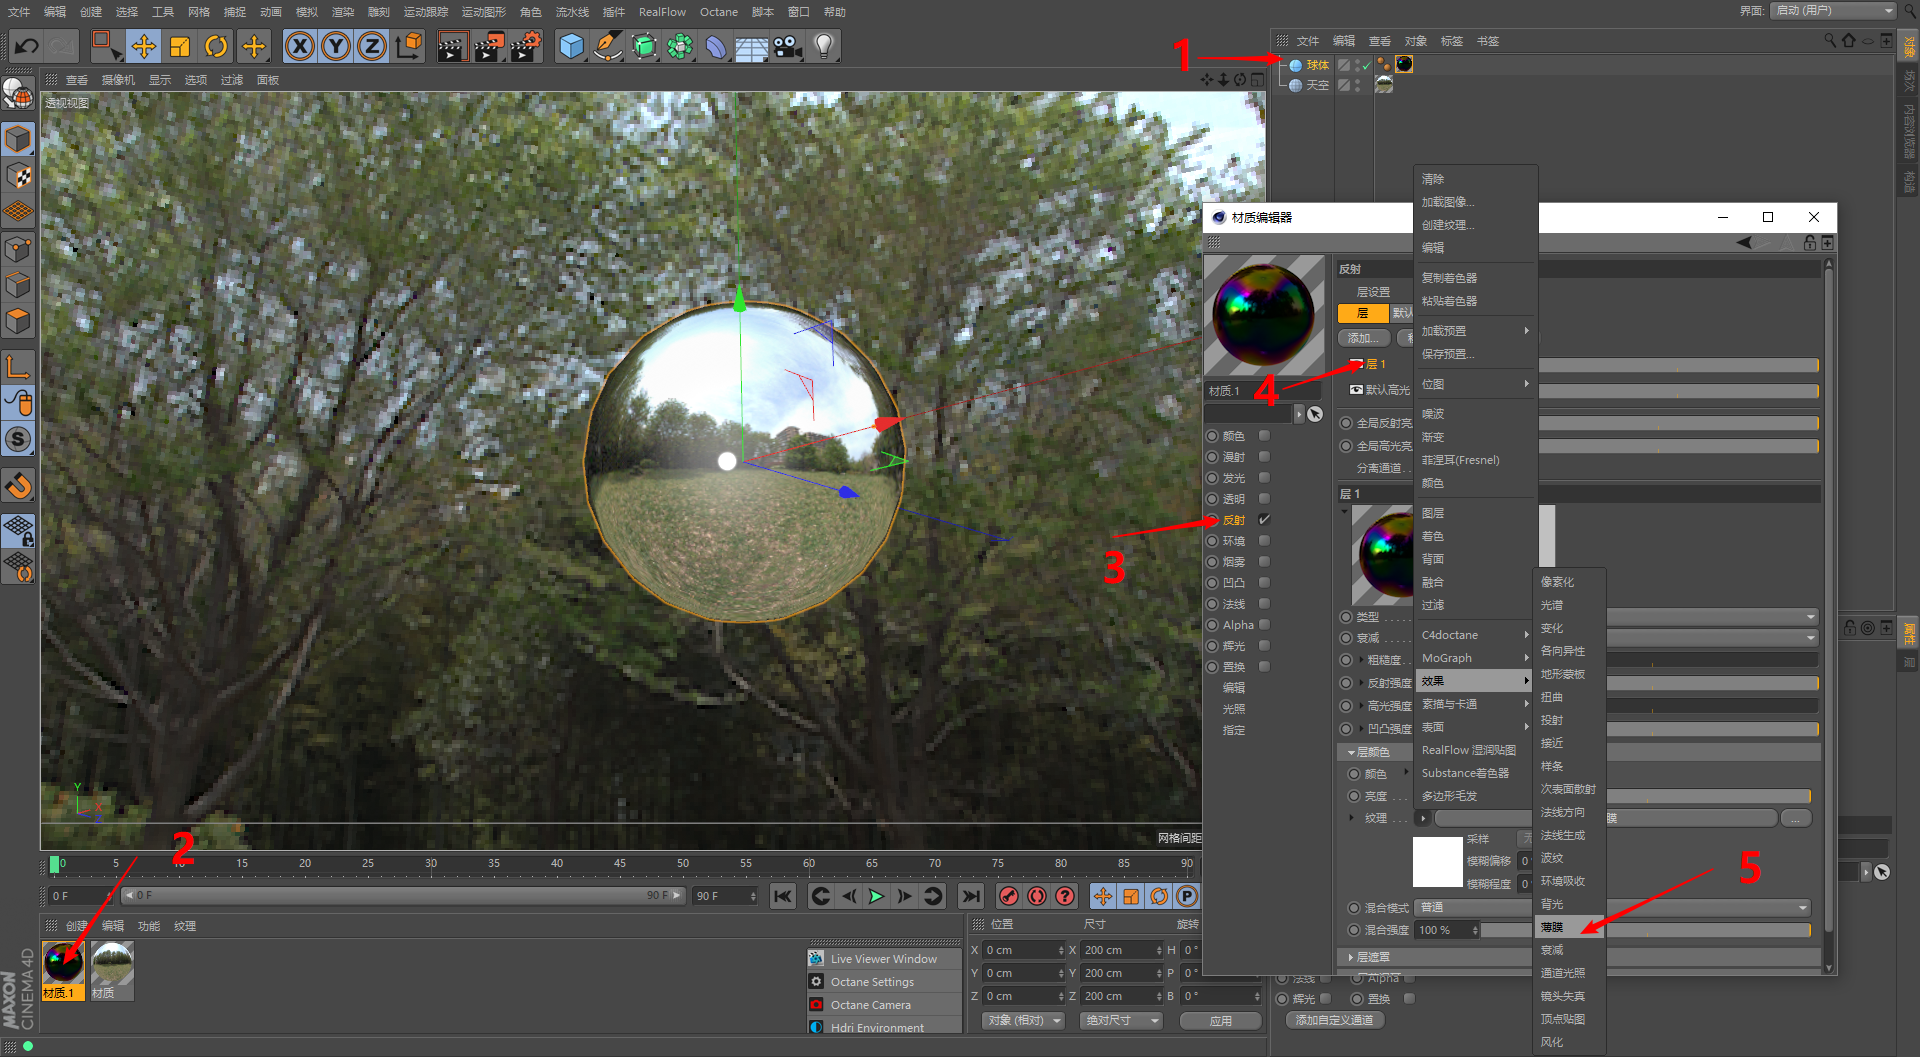The width and height of the screenshot is (1920, 1057).
Task: Click the 应用 button
Action: 1221,1021
